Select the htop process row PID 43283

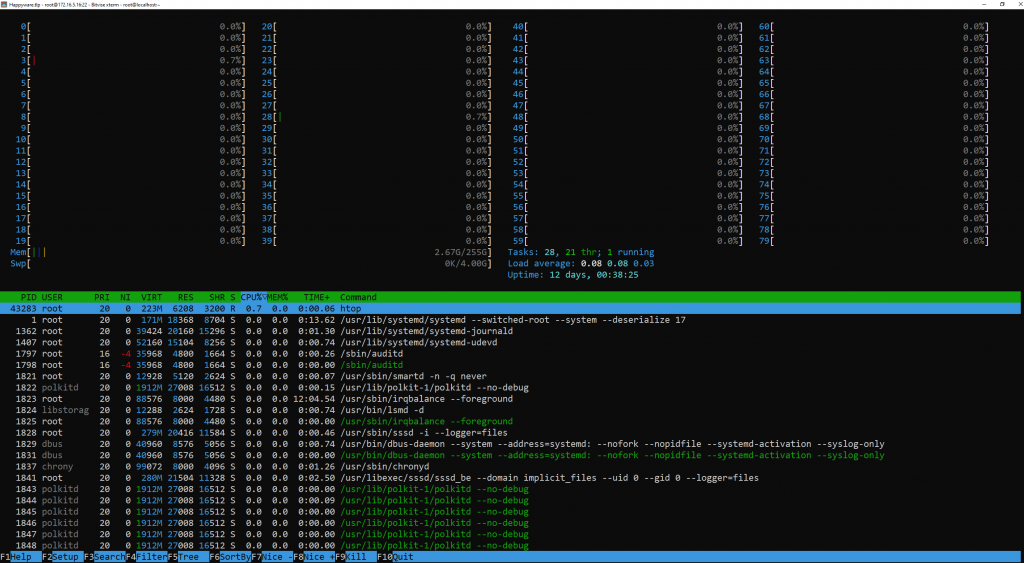(x=512, y=308)
